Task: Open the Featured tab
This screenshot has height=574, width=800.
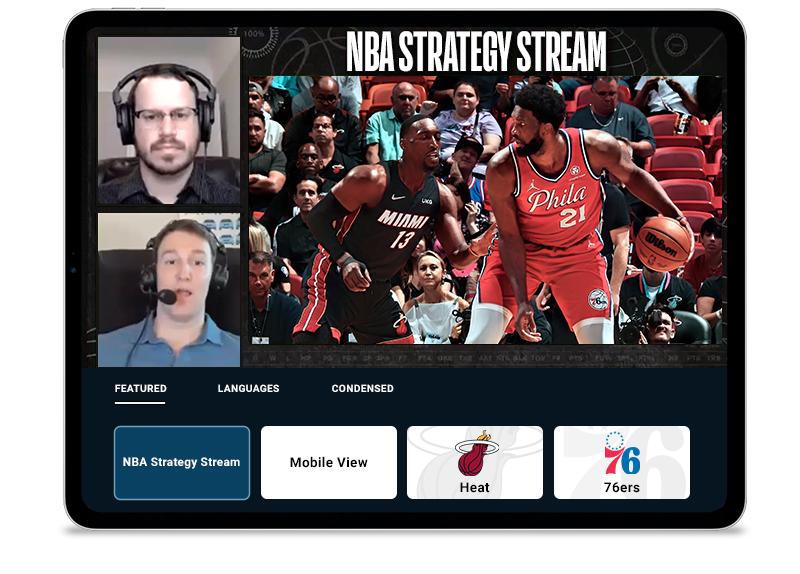Action: [140, 388]
